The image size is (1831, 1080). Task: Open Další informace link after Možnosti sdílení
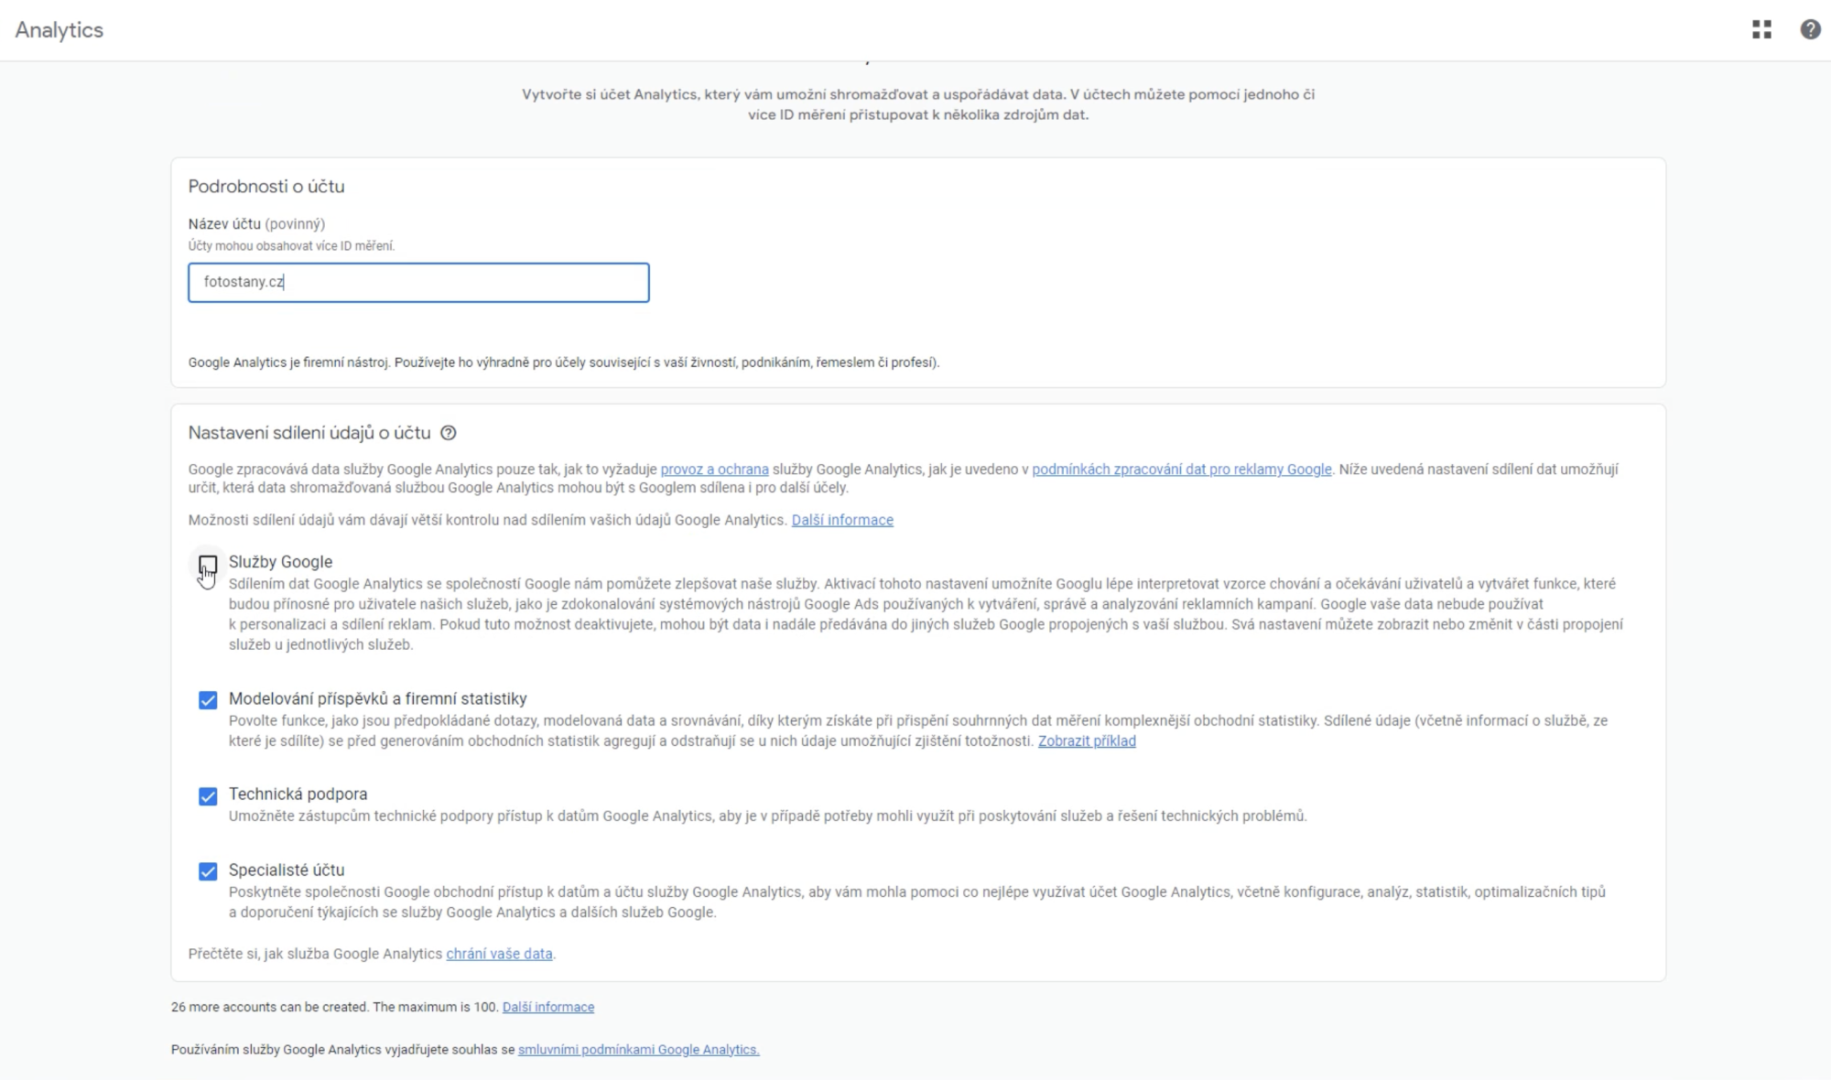pyautogui.click(x=842, y=520)
